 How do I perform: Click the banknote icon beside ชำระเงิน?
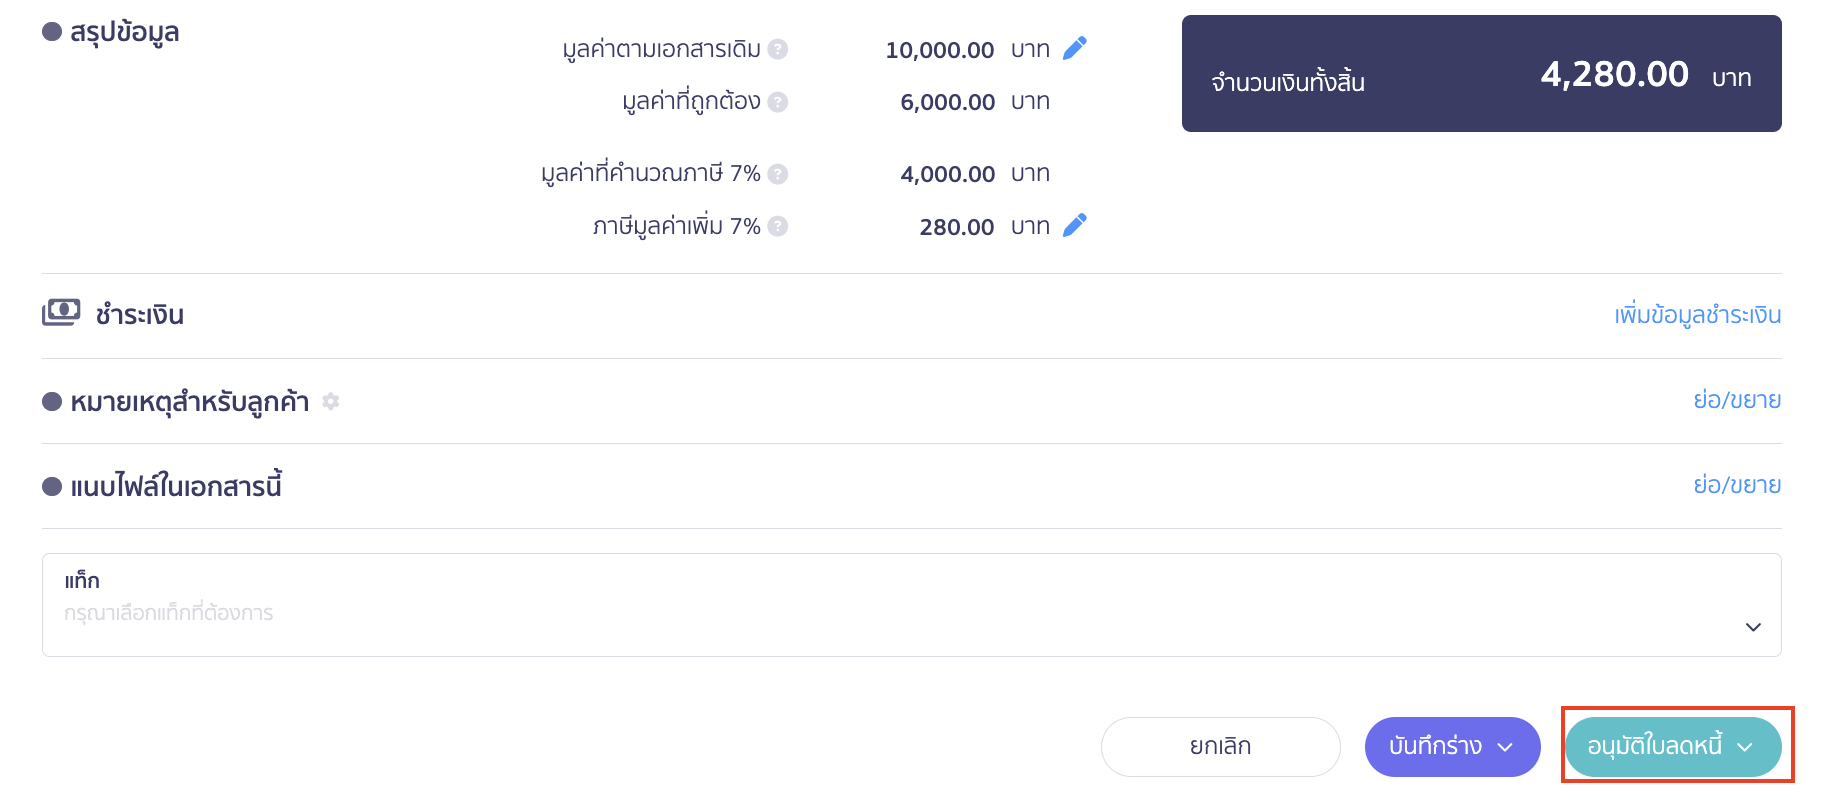coord(62,312)
